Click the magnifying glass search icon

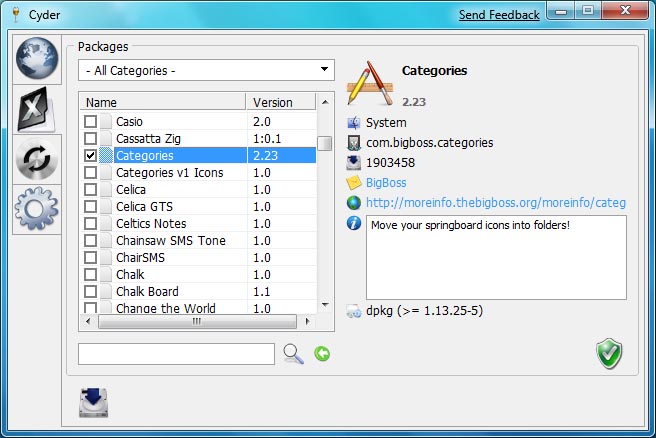tap(293, 354)
